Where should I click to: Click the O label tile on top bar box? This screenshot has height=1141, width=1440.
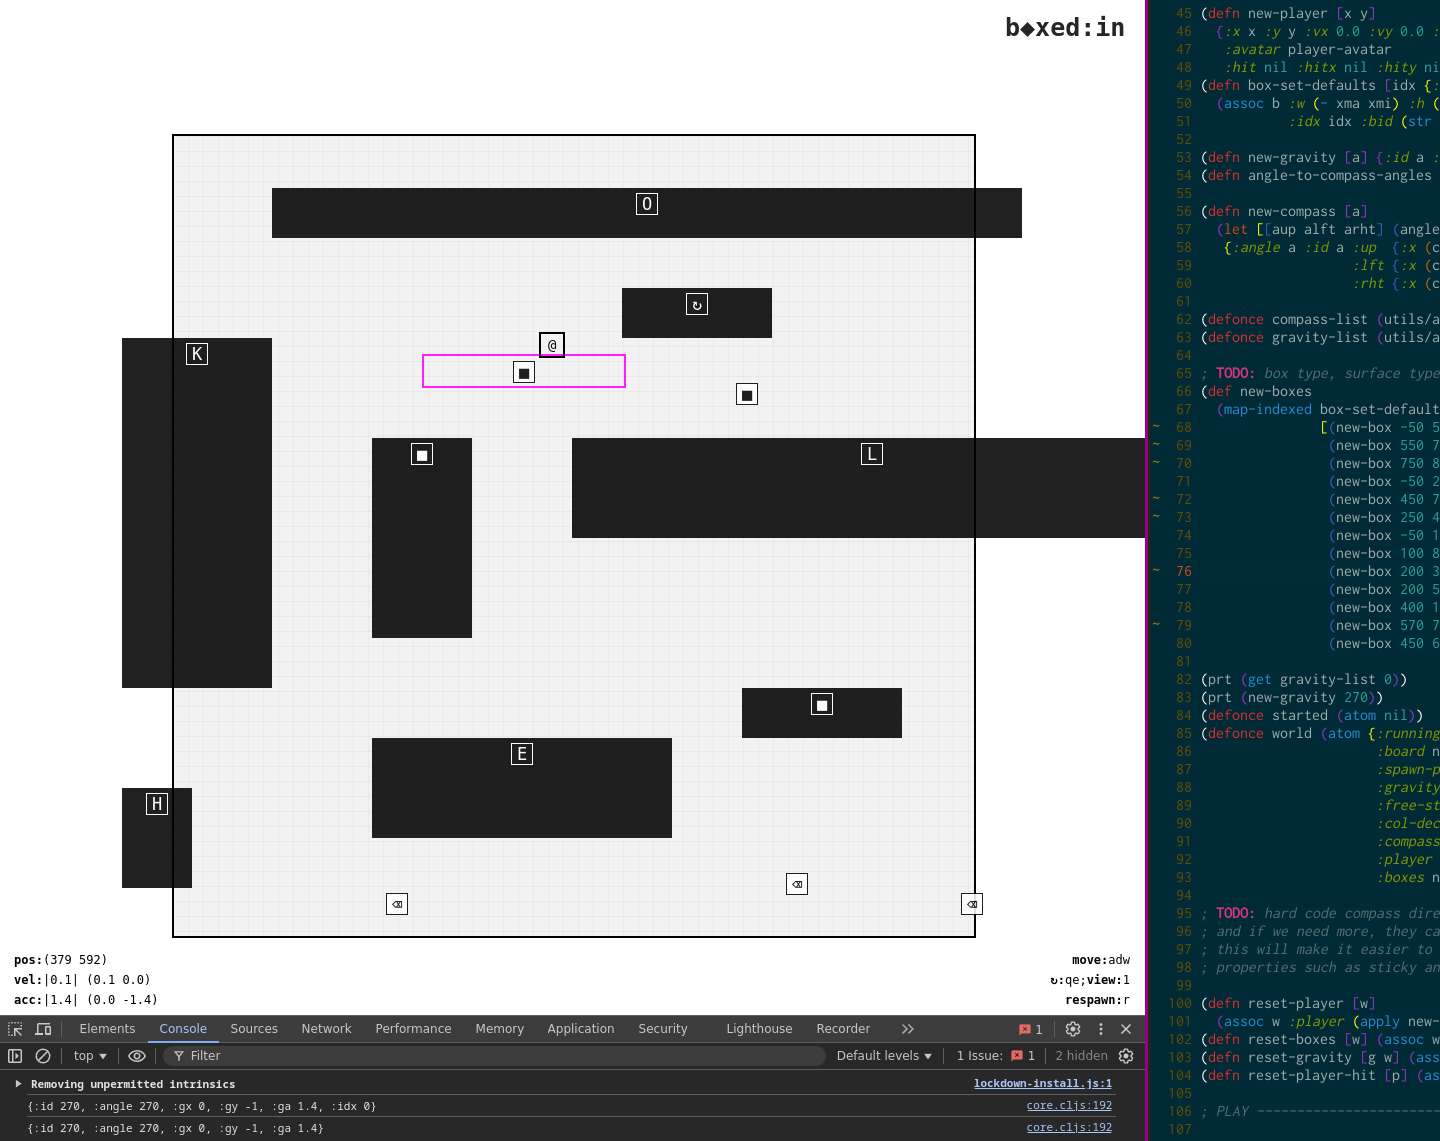tap(647, 204)
